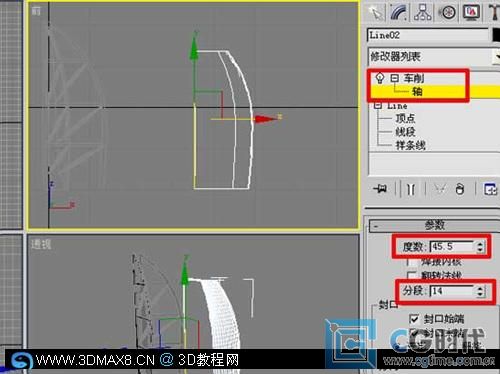Click the 分段 spinner arrows
Image resolution: width=500 pixels, height=374 pixels.
[x=480, y=291]
